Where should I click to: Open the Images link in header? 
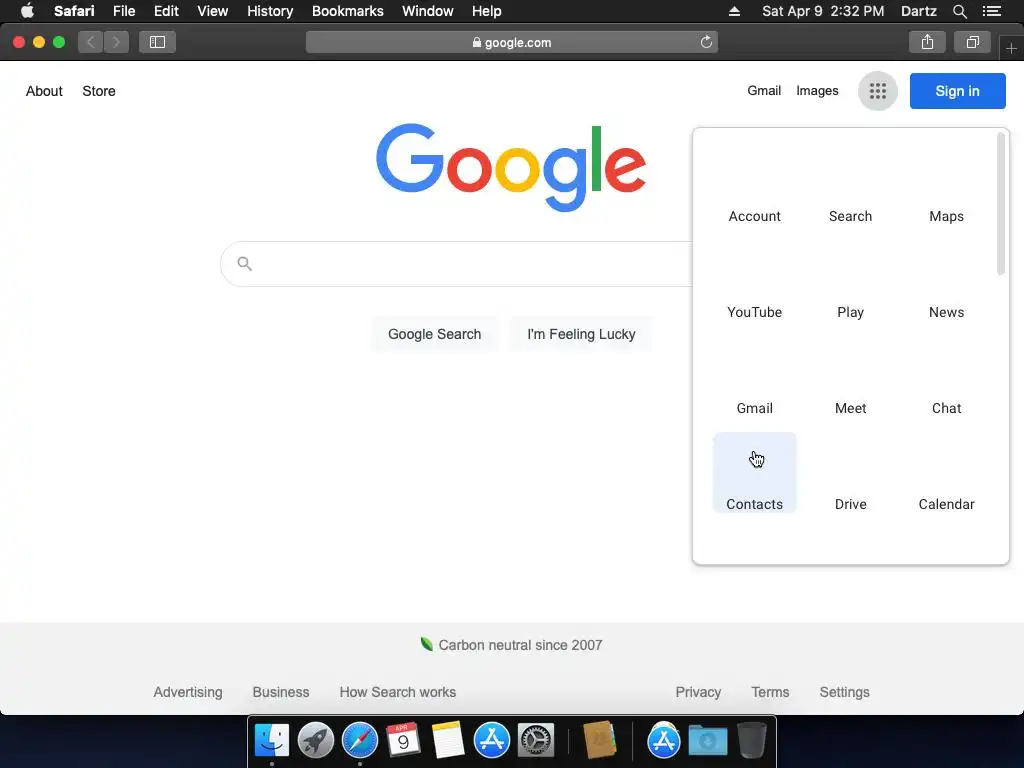tap(817, 91)
